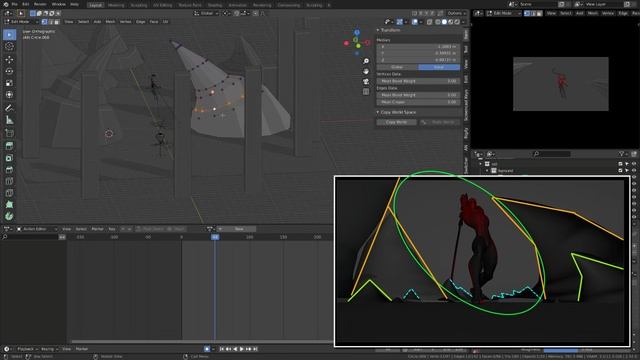The height and width of the screenshot is (360, 640).
Task: Open the Edit Mode dropdown in right viewport
Action: 503,13
